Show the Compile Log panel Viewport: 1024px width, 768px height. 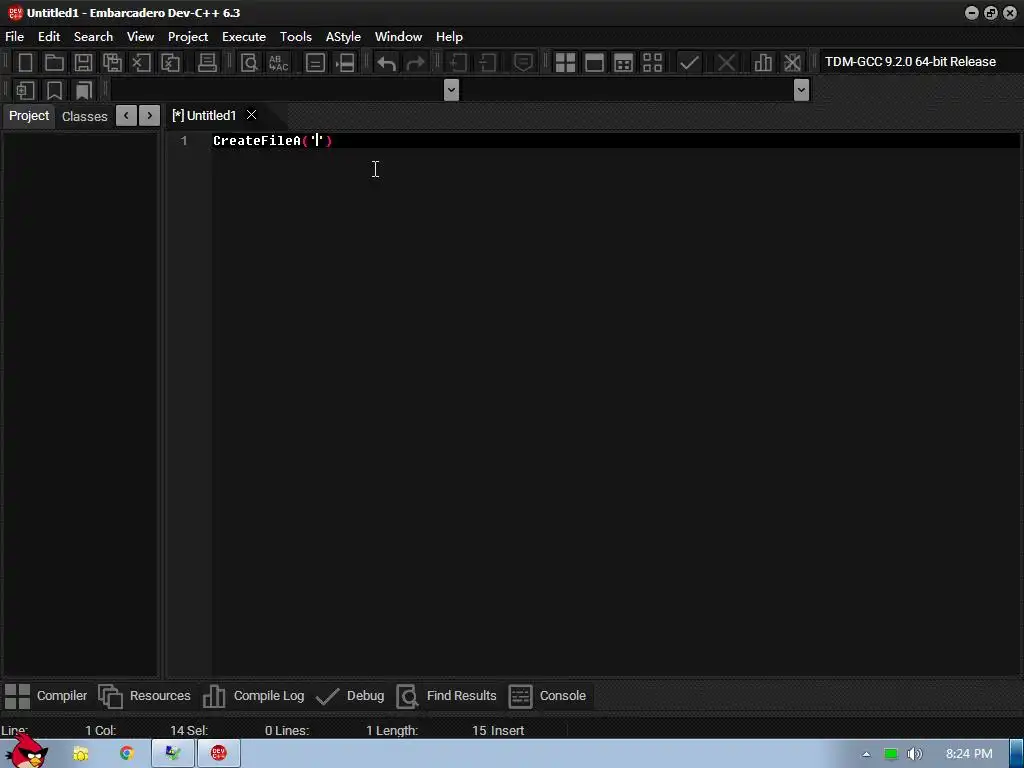coord(253,696)
